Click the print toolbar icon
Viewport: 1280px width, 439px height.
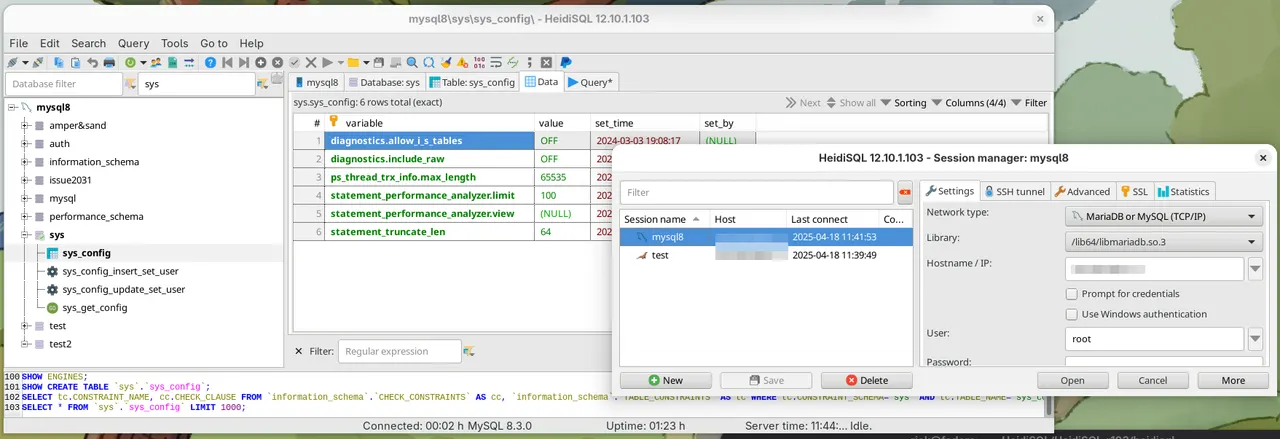click(x=109, y=62)
